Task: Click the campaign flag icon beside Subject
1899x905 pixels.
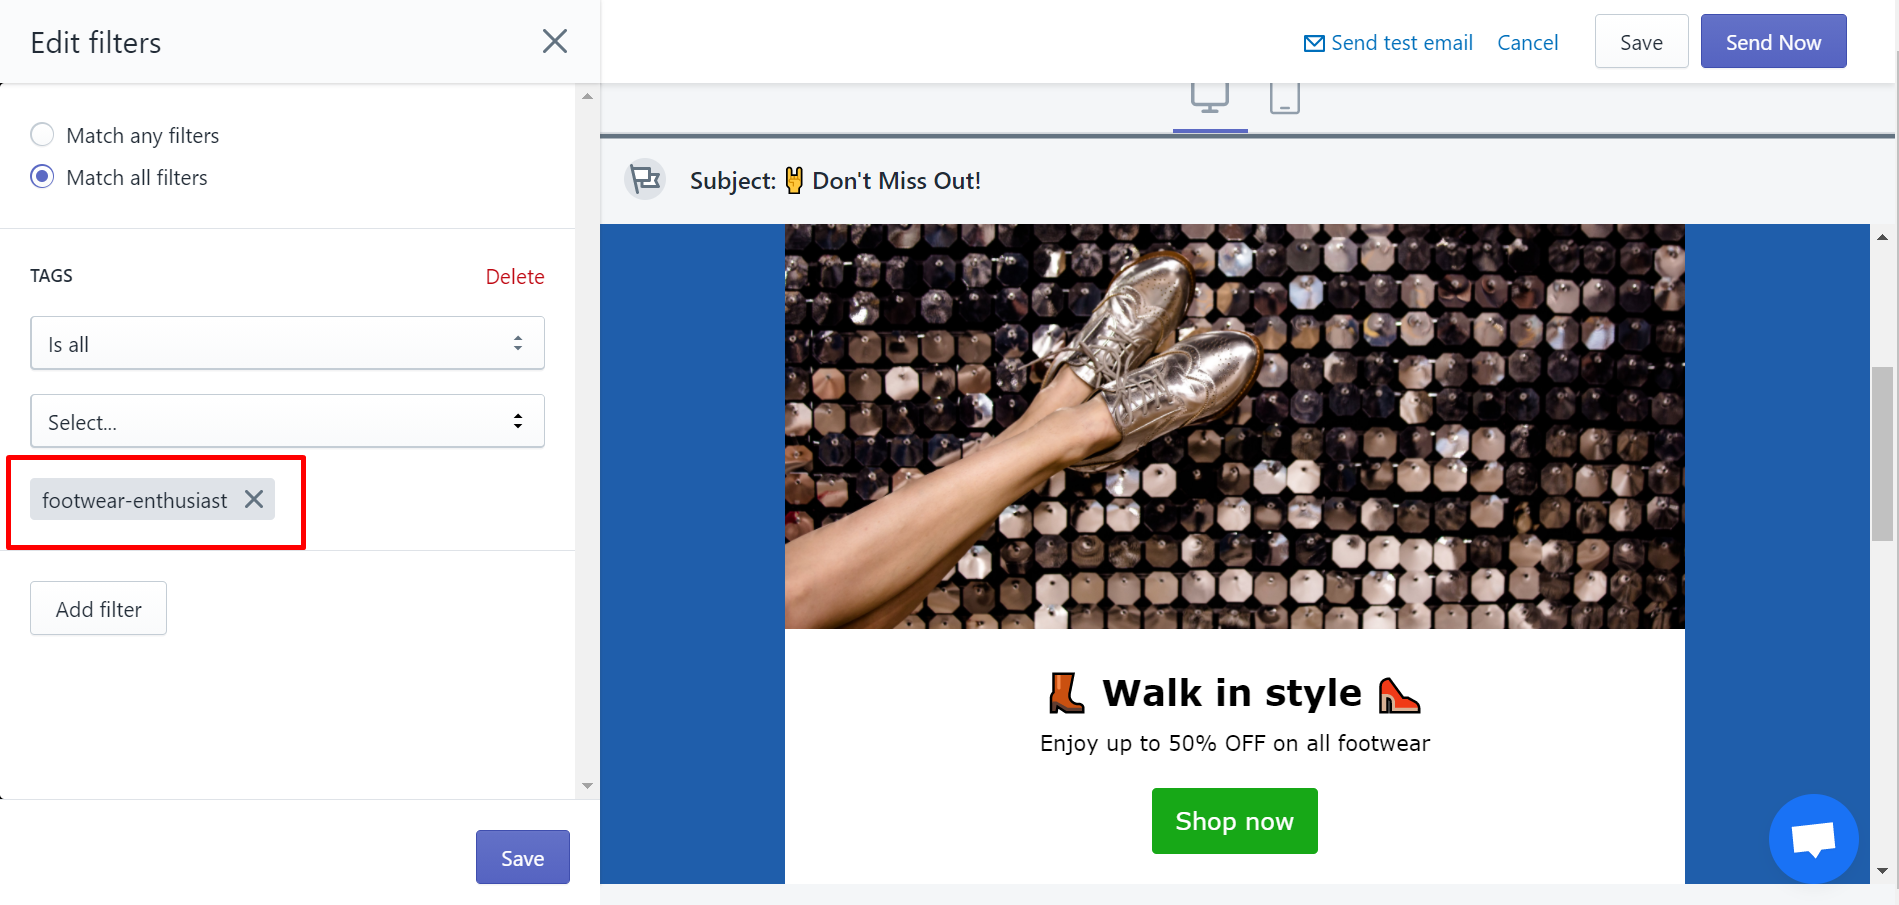Action: [x=645, y=180]
